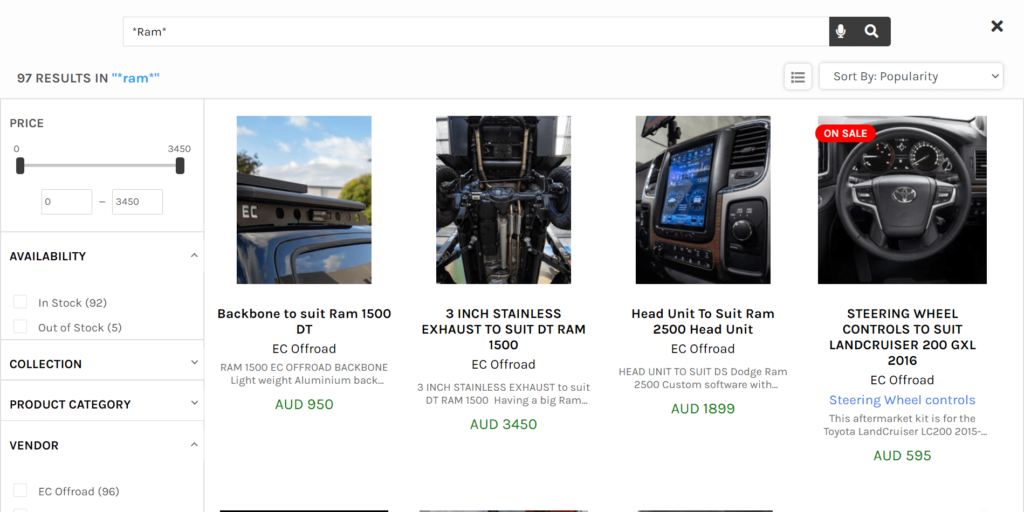Open 3 Inch Stainless Exhaust product title
1024x512 pixels.
[x=504, y=329]
